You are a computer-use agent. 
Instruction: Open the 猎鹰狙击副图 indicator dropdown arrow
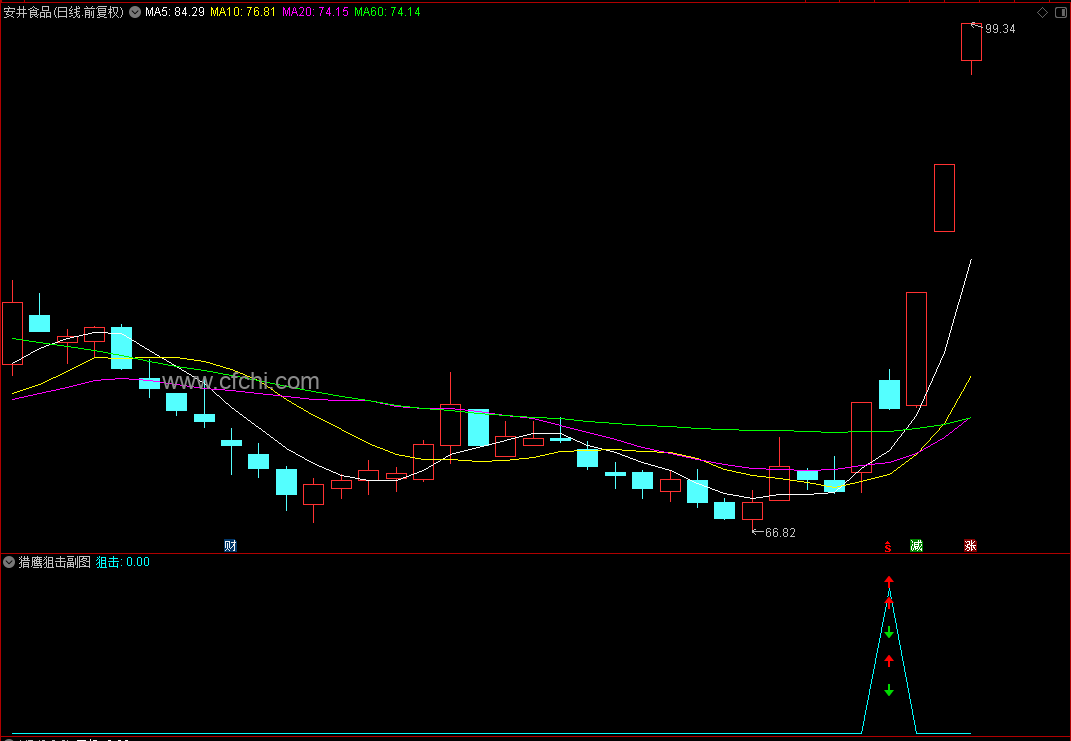(9, 562)
